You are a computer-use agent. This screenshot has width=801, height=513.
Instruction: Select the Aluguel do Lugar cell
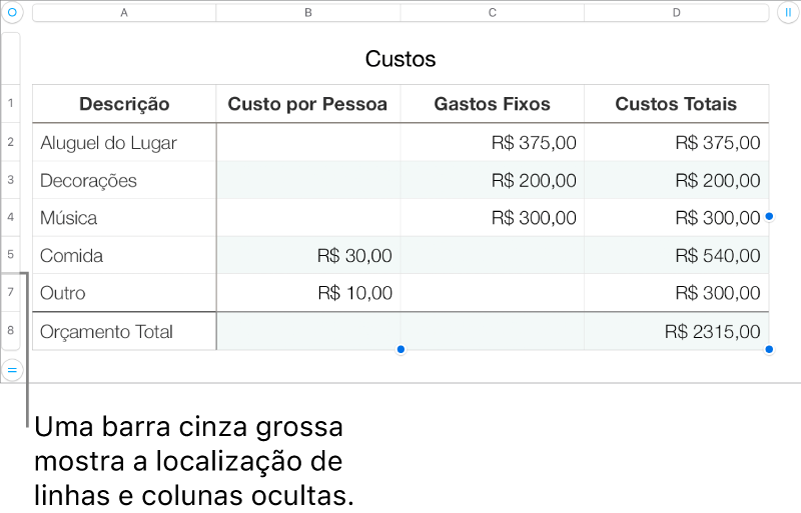pyautogui.click(x=124, y=143)
